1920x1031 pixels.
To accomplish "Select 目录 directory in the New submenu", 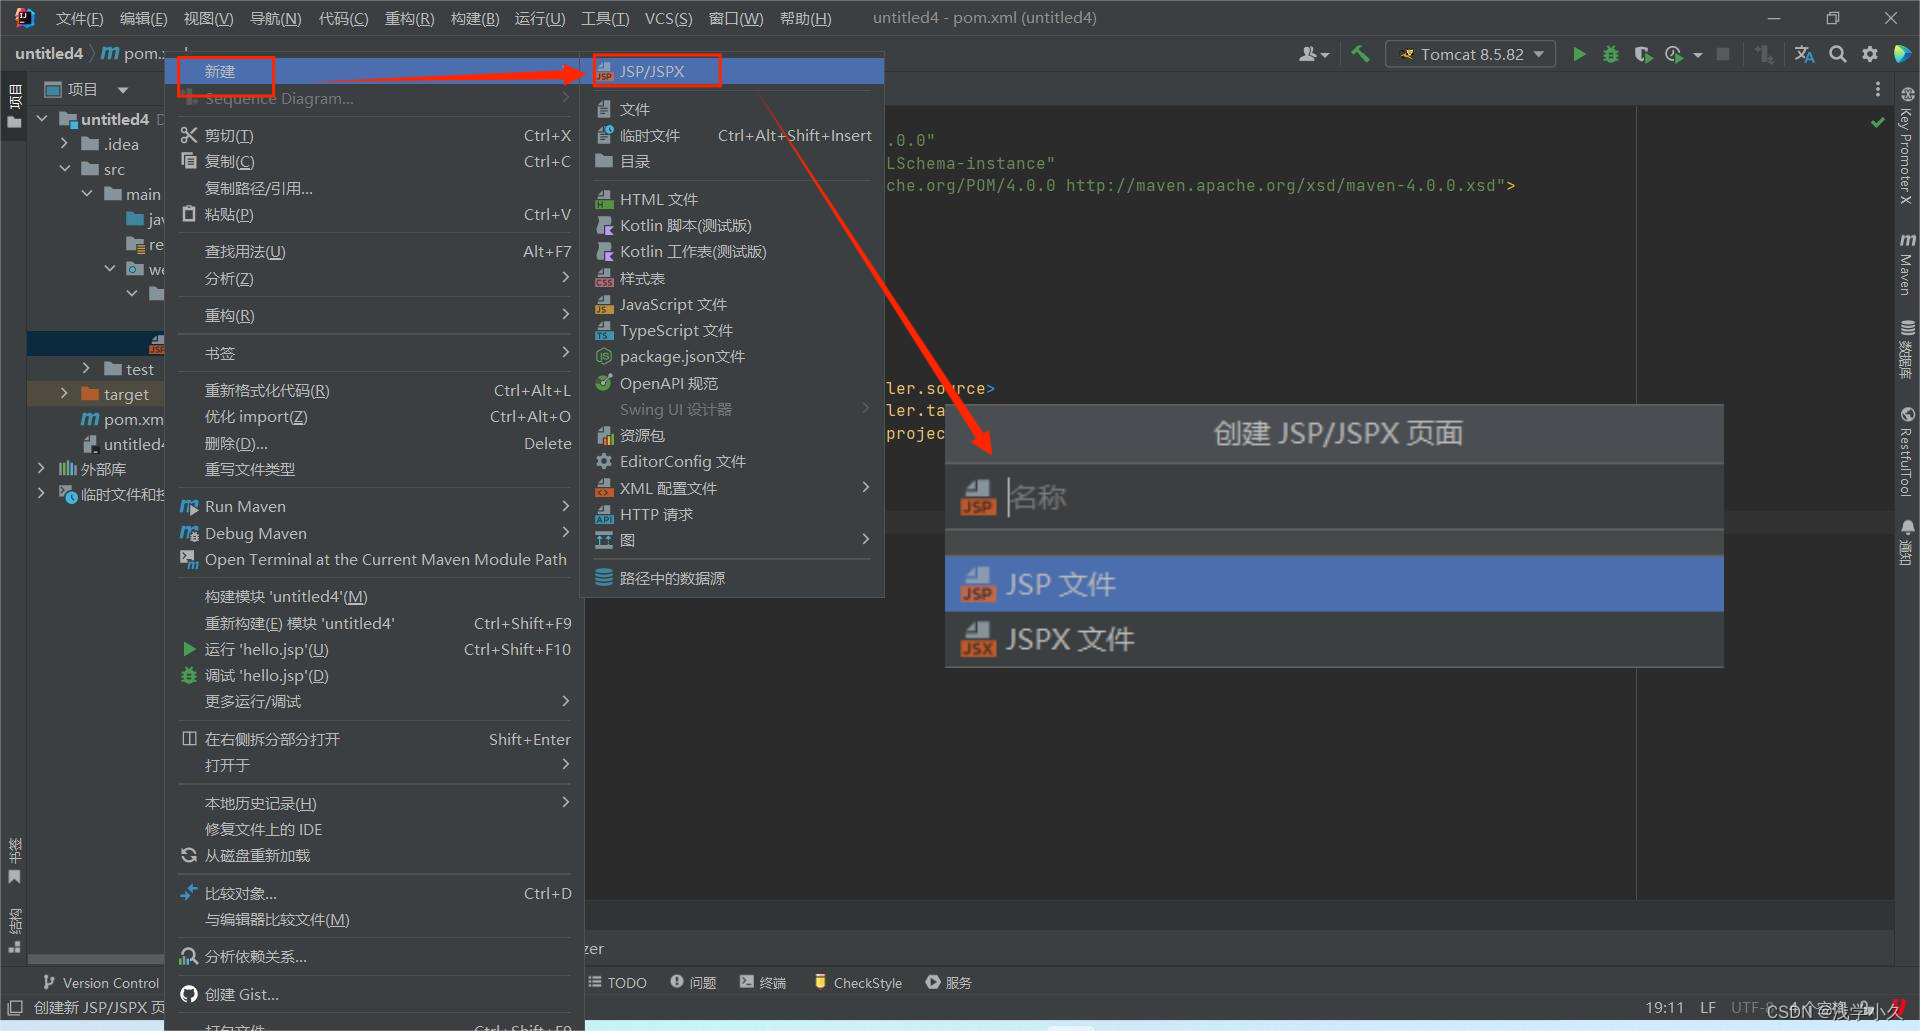I will click(x=732, y=161).
